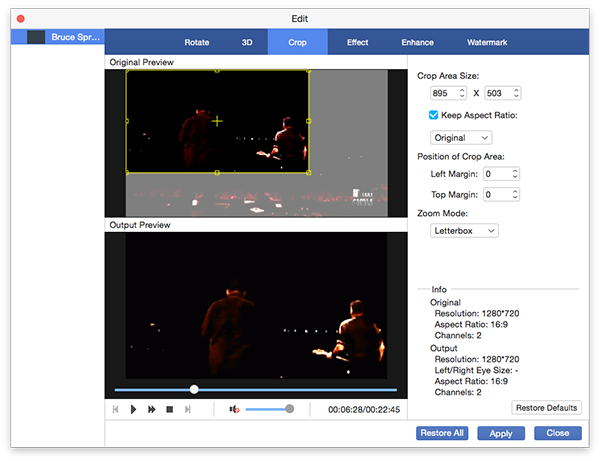Select the bottom-middle crop handle
This screenshot has height=461, width=600.
coord(217,173)
